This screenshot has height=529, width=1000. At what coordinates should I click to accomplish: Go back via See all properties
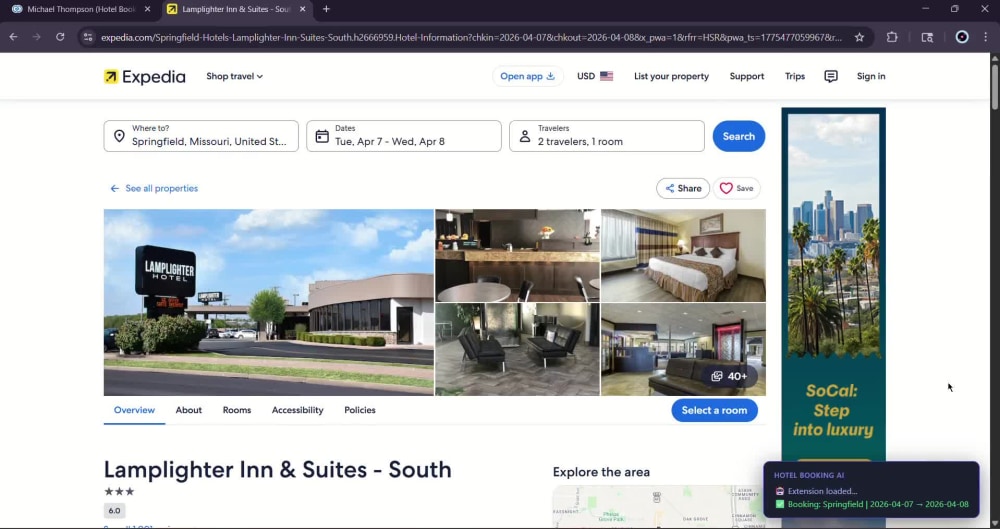click(x=154, y=188)
